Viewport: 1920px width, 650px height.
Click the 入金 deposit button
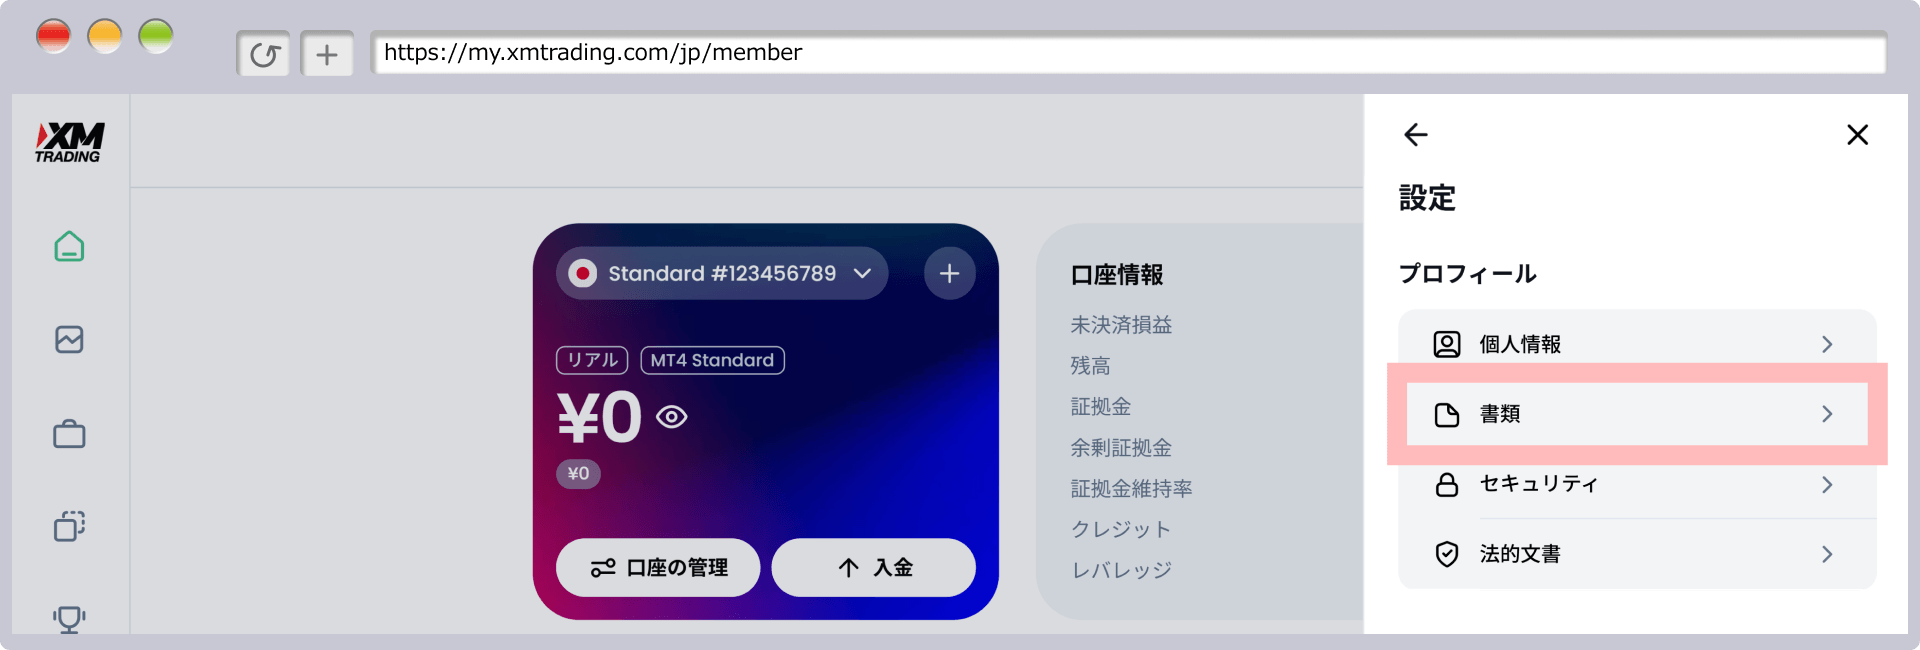[874, 568]
